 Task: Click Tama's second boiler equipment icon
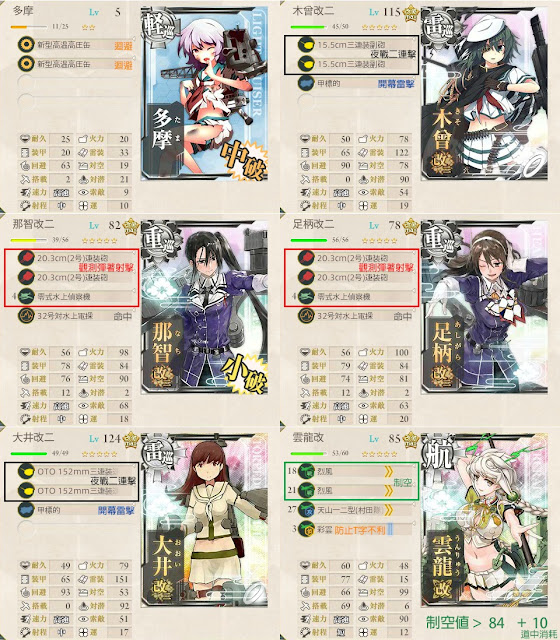click(26, 64)
